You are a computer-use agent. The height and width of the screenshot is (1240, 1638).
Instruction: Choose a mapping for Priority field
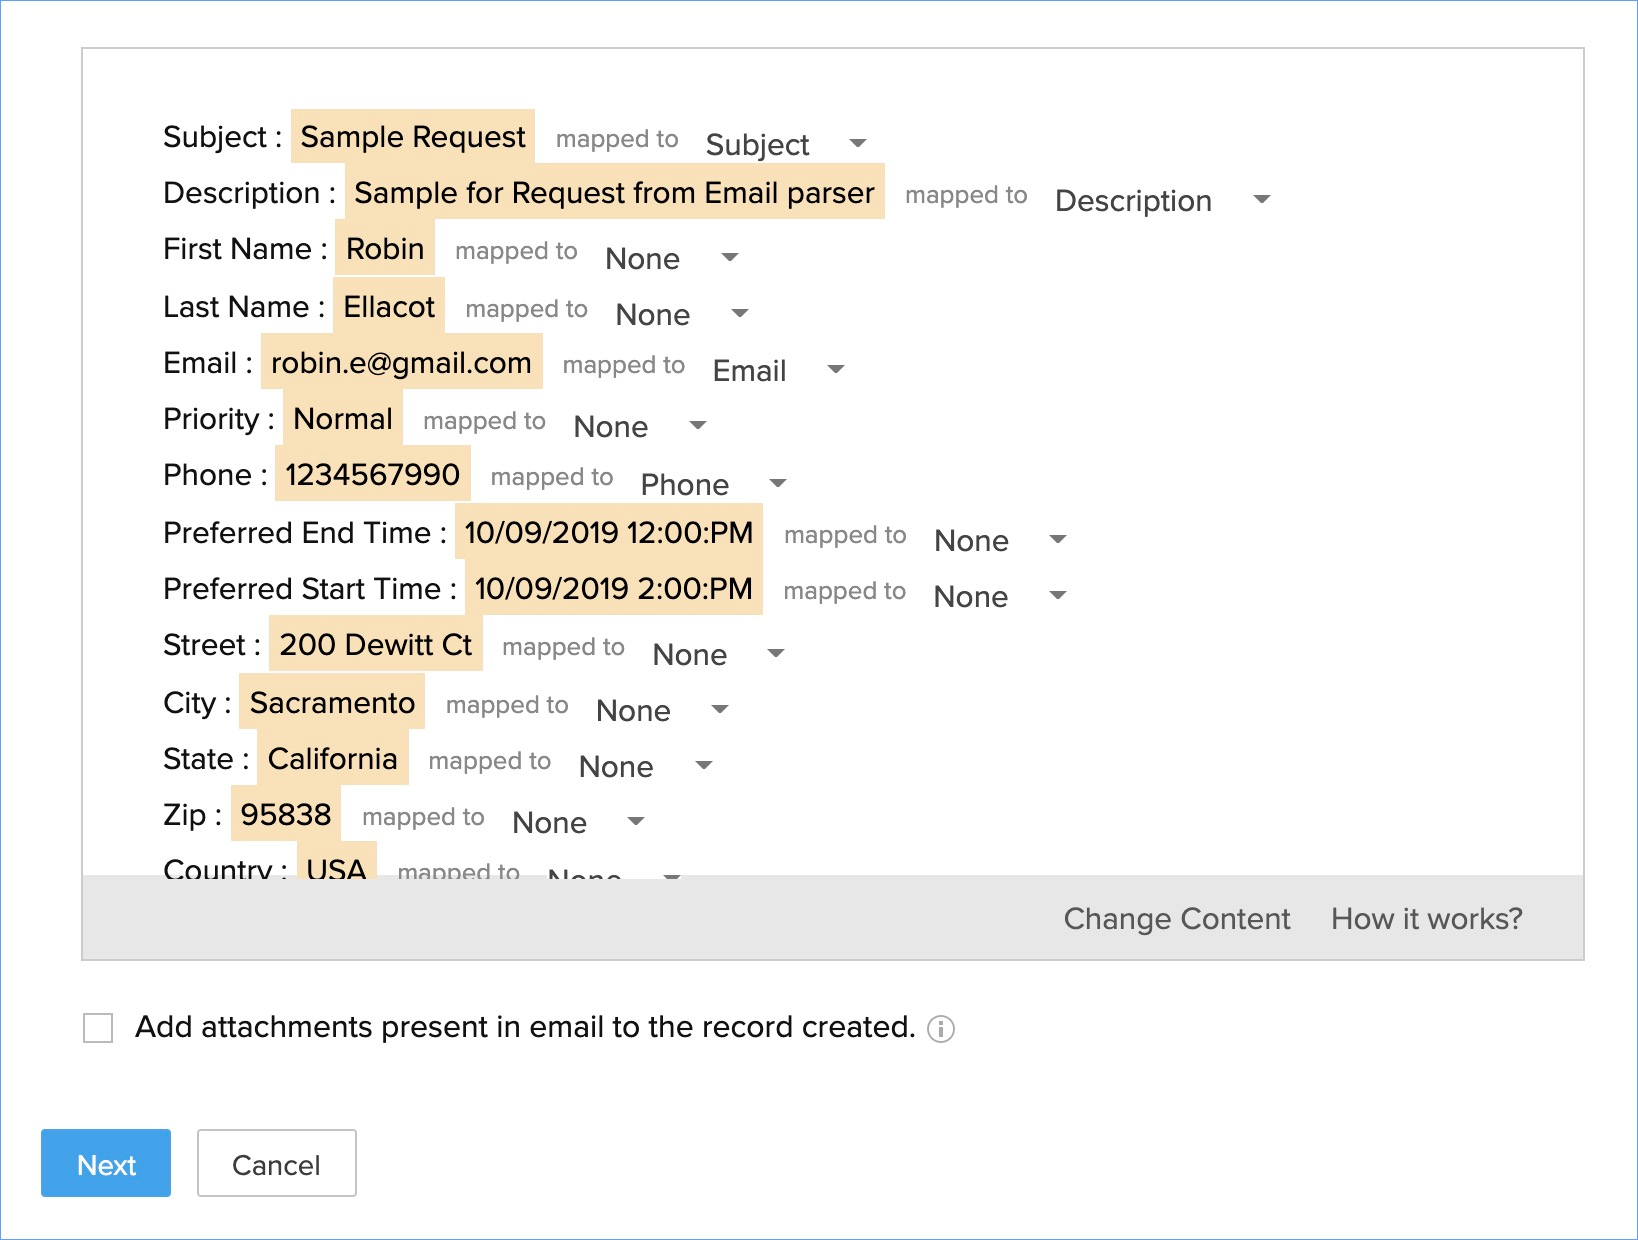point(639,426)
